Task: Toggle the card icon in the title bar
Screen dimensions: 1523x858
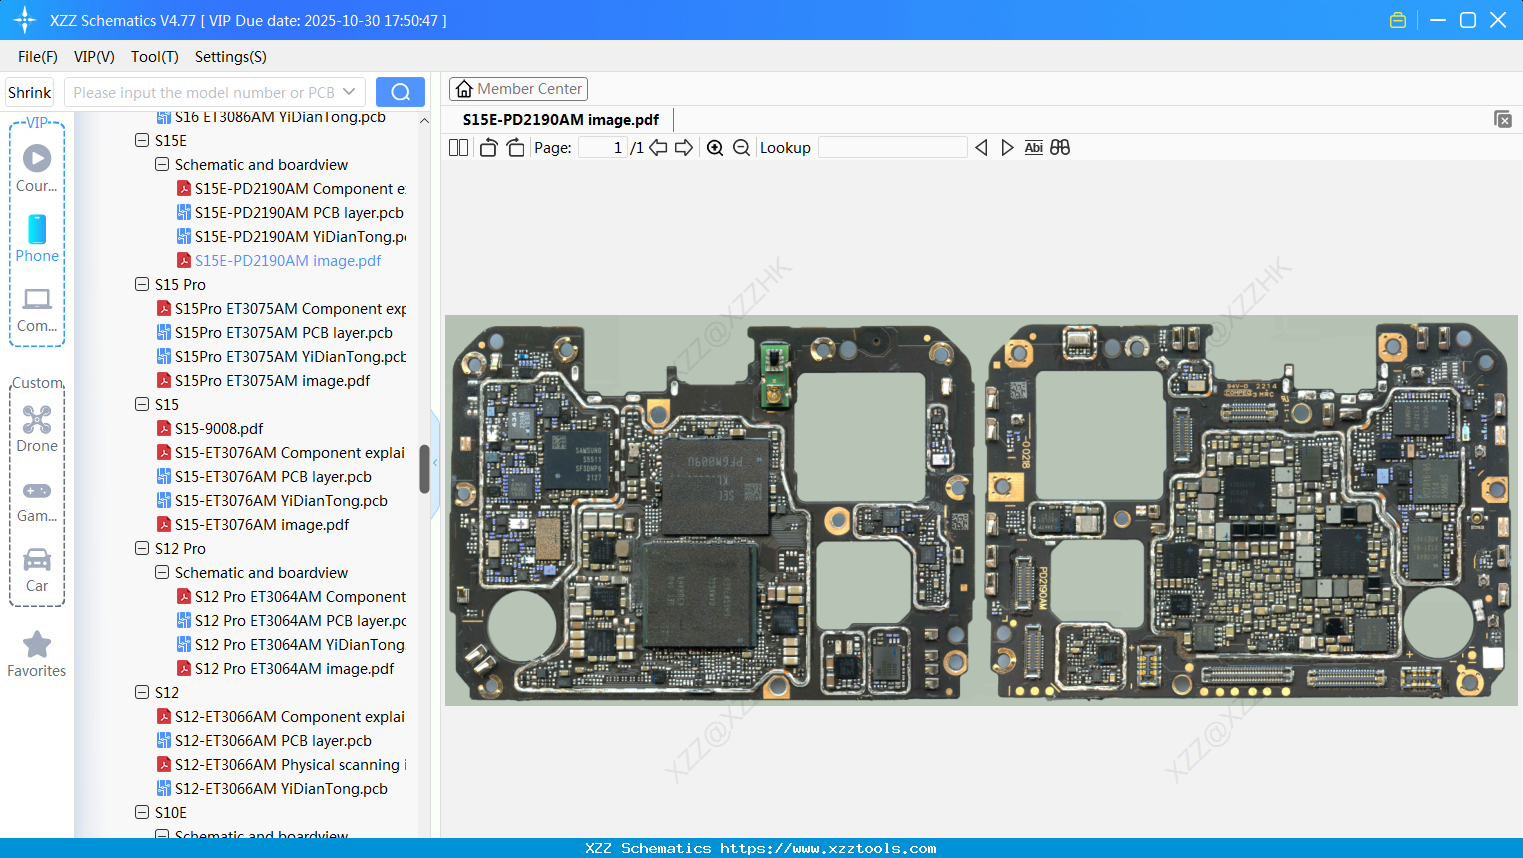Action: point(1397,19)
